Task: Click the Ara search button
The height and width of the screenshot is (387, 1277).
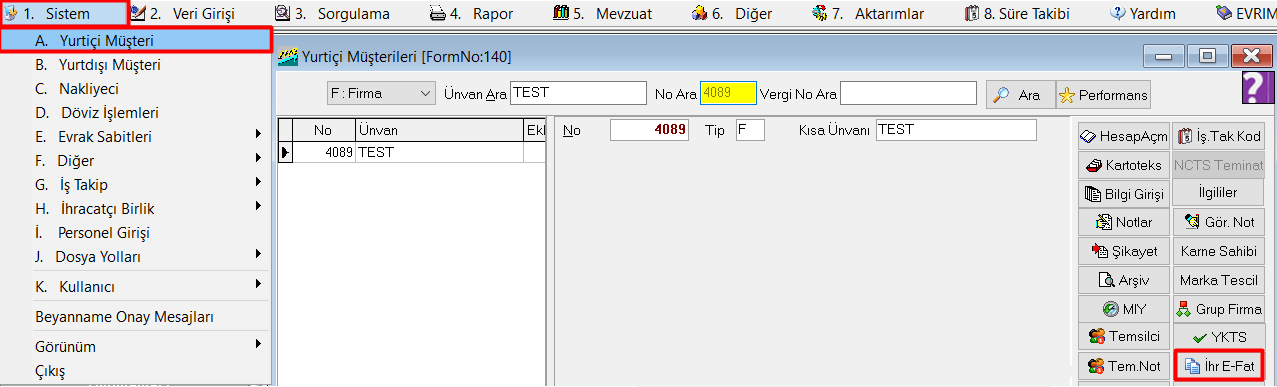Action: 1019,95
